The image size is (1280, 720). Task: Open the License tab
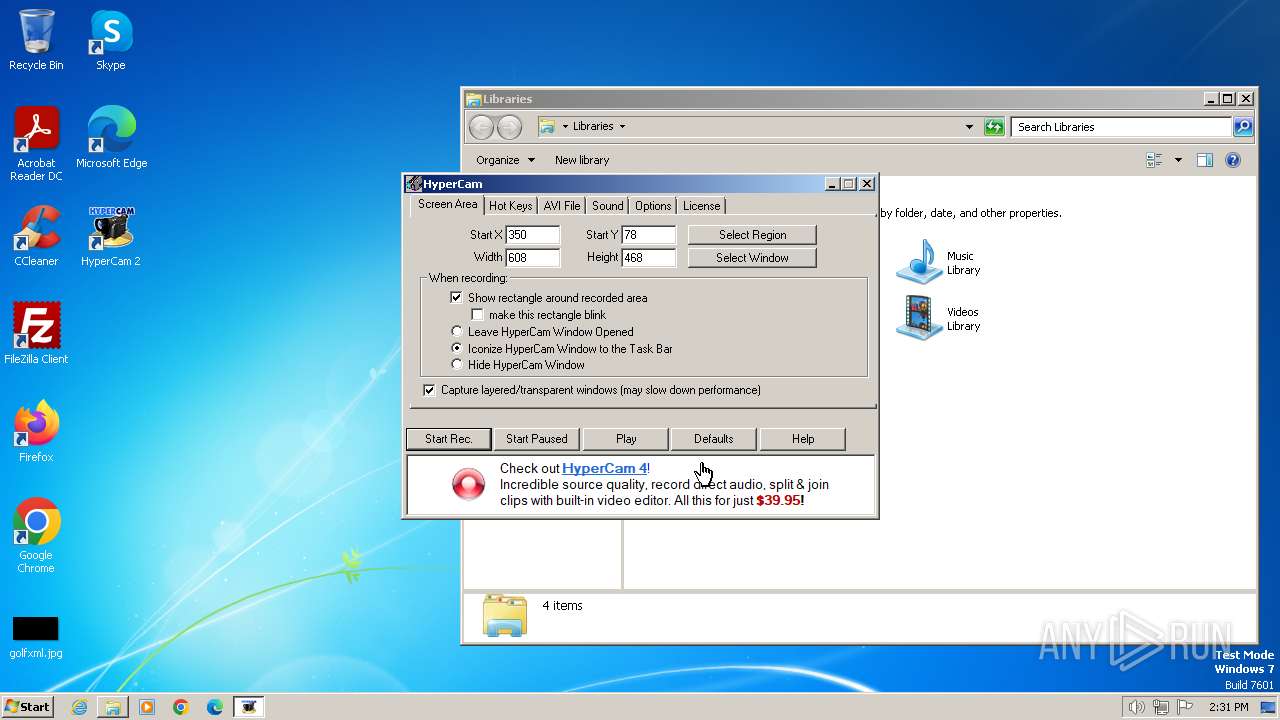pyautogui.click(x=701, y=206)
